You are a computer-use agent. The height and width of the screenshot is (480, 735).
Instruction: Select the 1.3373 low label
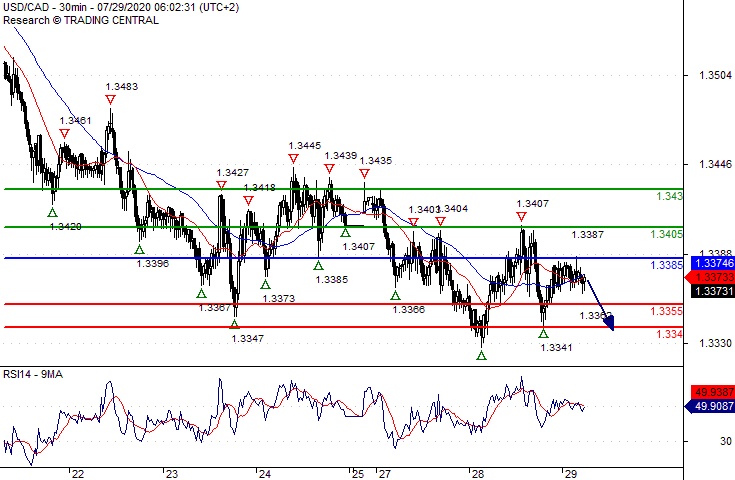(x=279, y=299)
